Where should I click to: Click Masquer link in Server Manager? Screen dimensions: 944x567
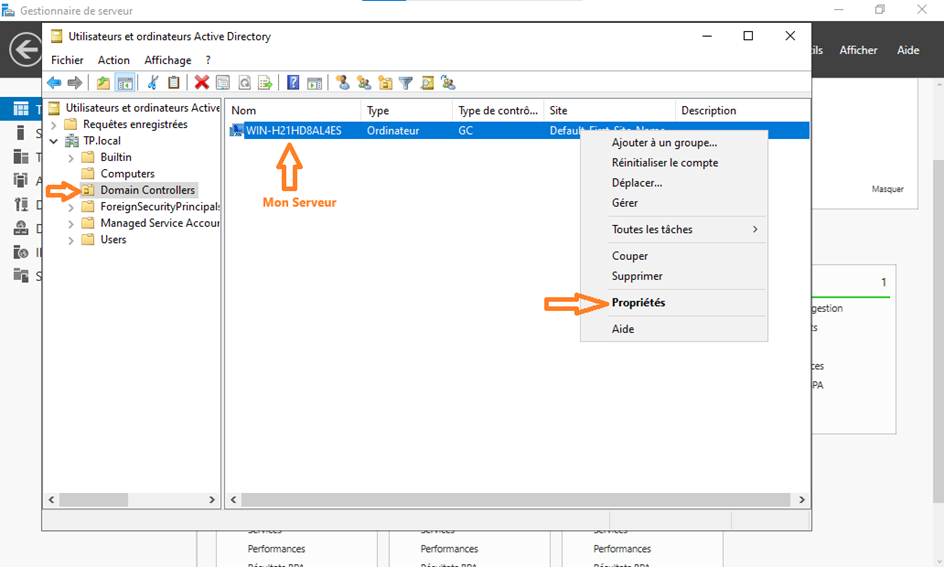coord(887,189)
